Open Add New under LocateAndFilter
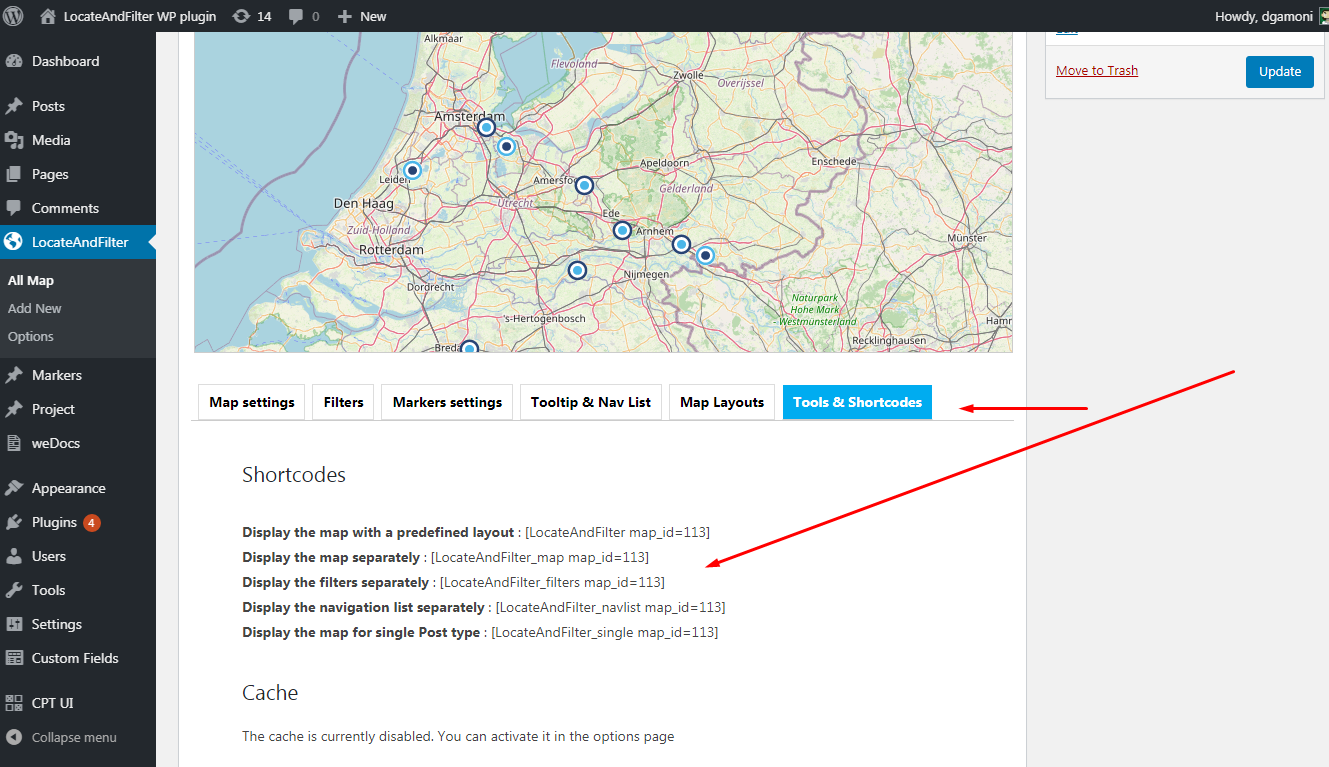1329x767 pixels. [35, 308]
